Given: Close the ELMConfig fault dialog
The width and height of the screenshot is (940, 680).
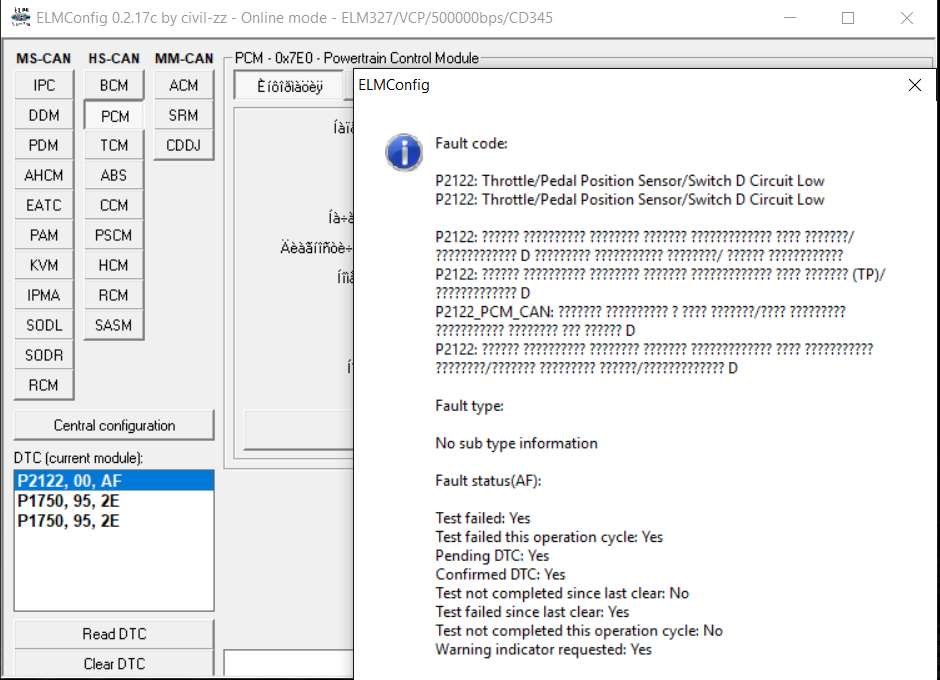Looking at the screenshot, I should click(x=914, y=85).
